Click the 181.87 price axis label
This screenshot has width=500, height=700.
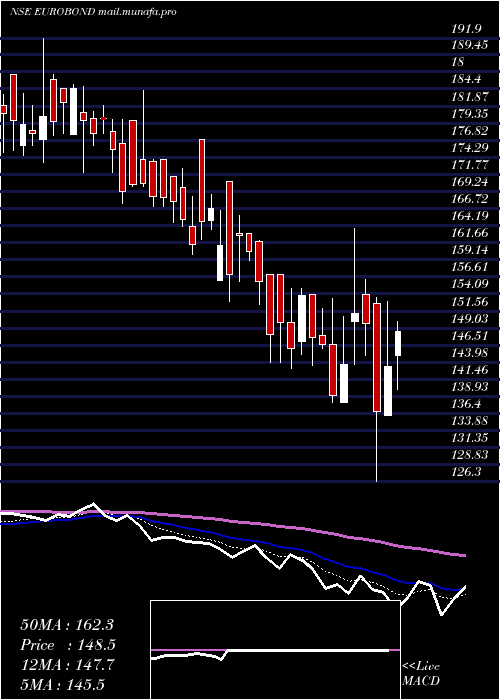pyautogui.click(x=470, y=96)
